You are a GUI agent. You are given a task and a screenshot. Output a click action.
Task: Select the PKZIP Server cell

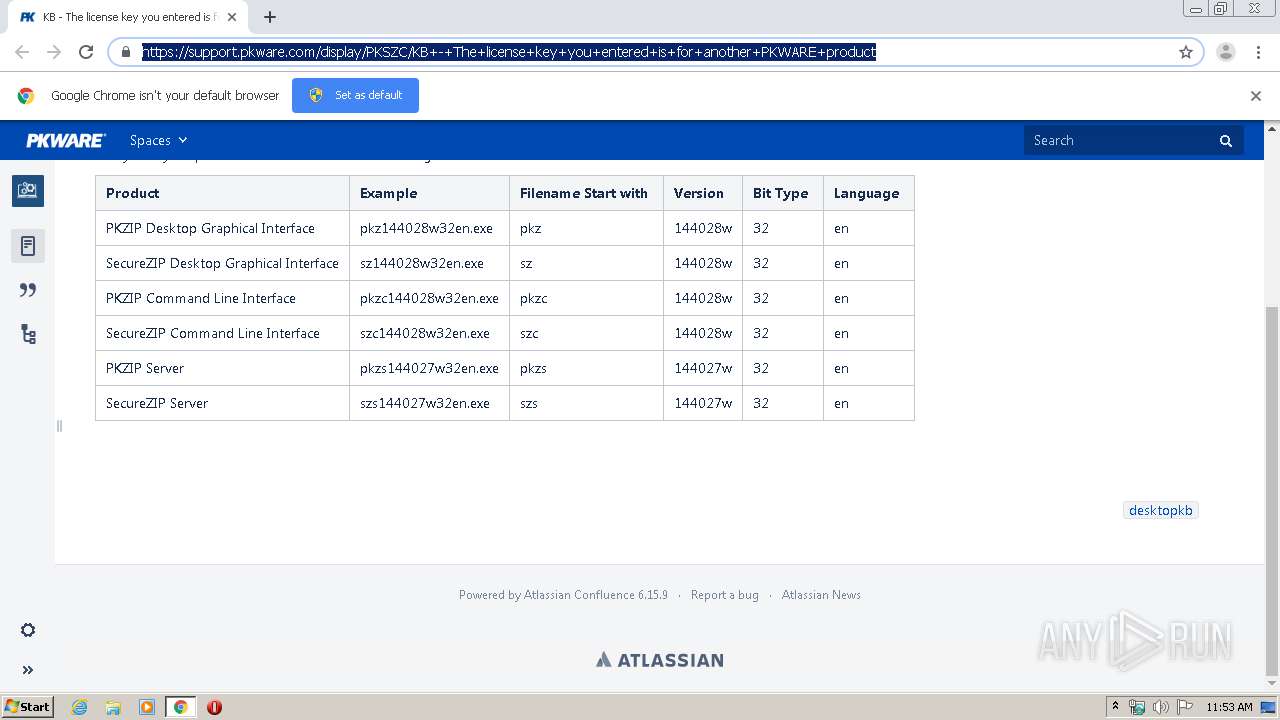[x=222, y=368]
